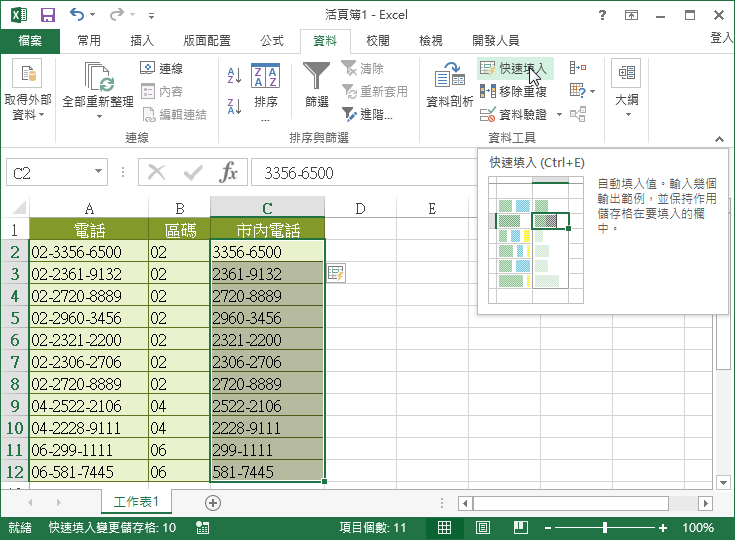The image size is (735, 540).
Task: Click the What-If Analysis icon
Action: point(578,90)
